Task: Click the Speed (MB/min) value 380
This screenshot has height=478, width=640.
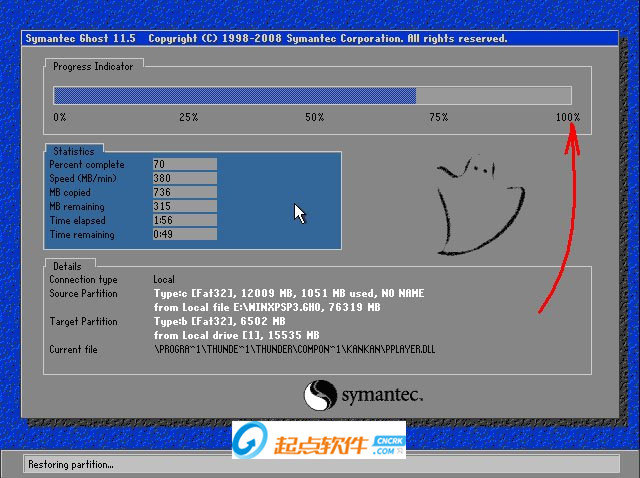Action: 185,178
